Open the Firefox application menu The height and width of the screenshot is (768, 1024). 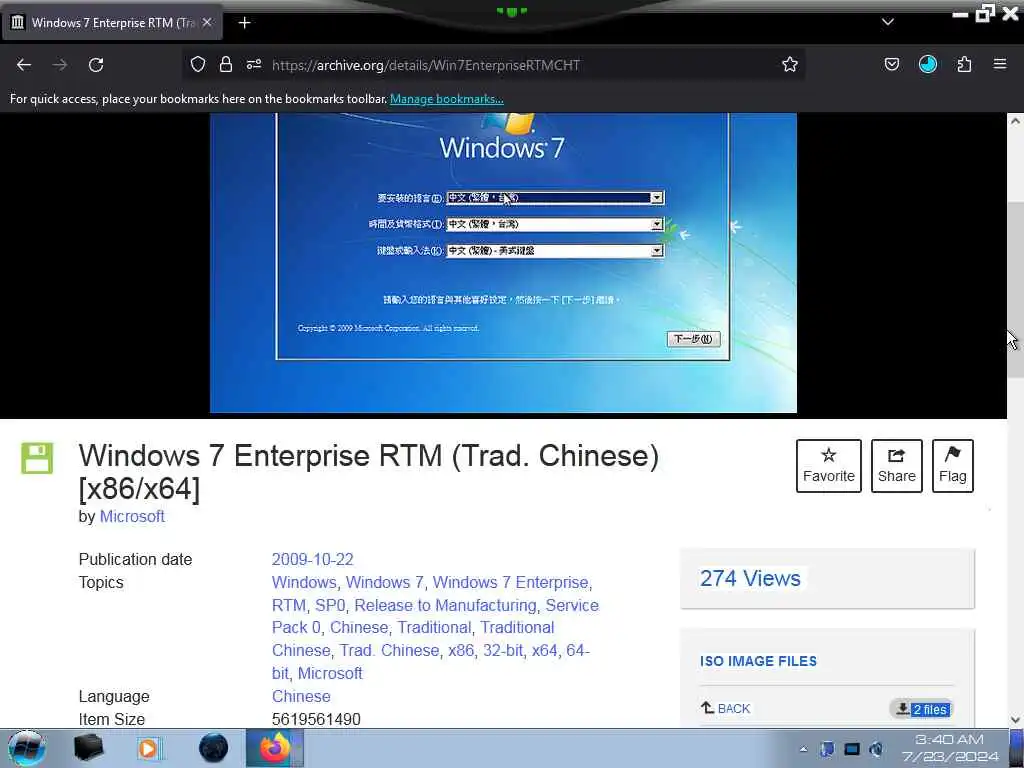pyautogui.click(x=1000, y=64)
